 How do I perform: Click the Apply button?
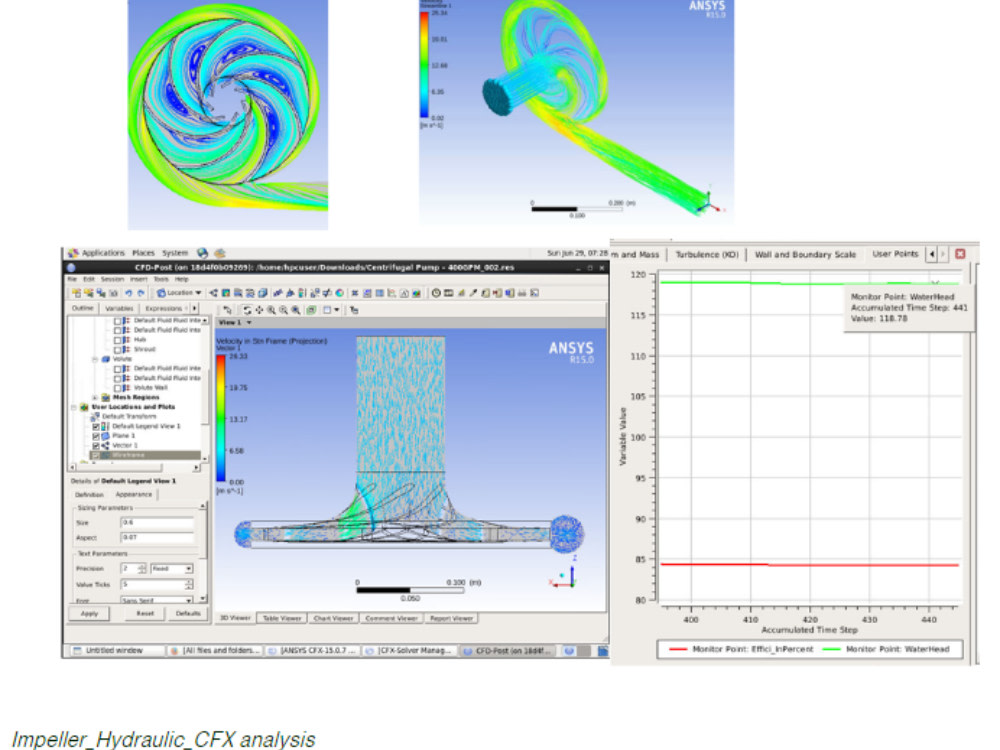tap(89, 614)
